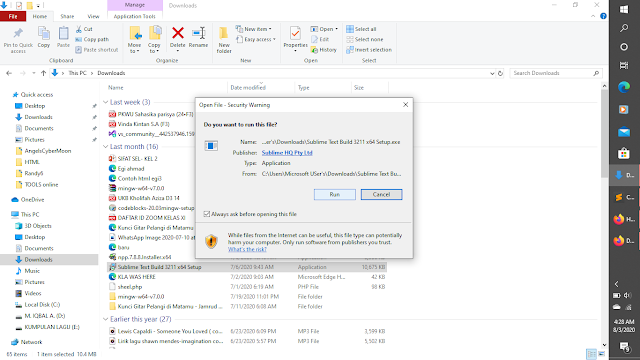Collapse the Last week group
The image size is (640, 360).
(106, 102)
